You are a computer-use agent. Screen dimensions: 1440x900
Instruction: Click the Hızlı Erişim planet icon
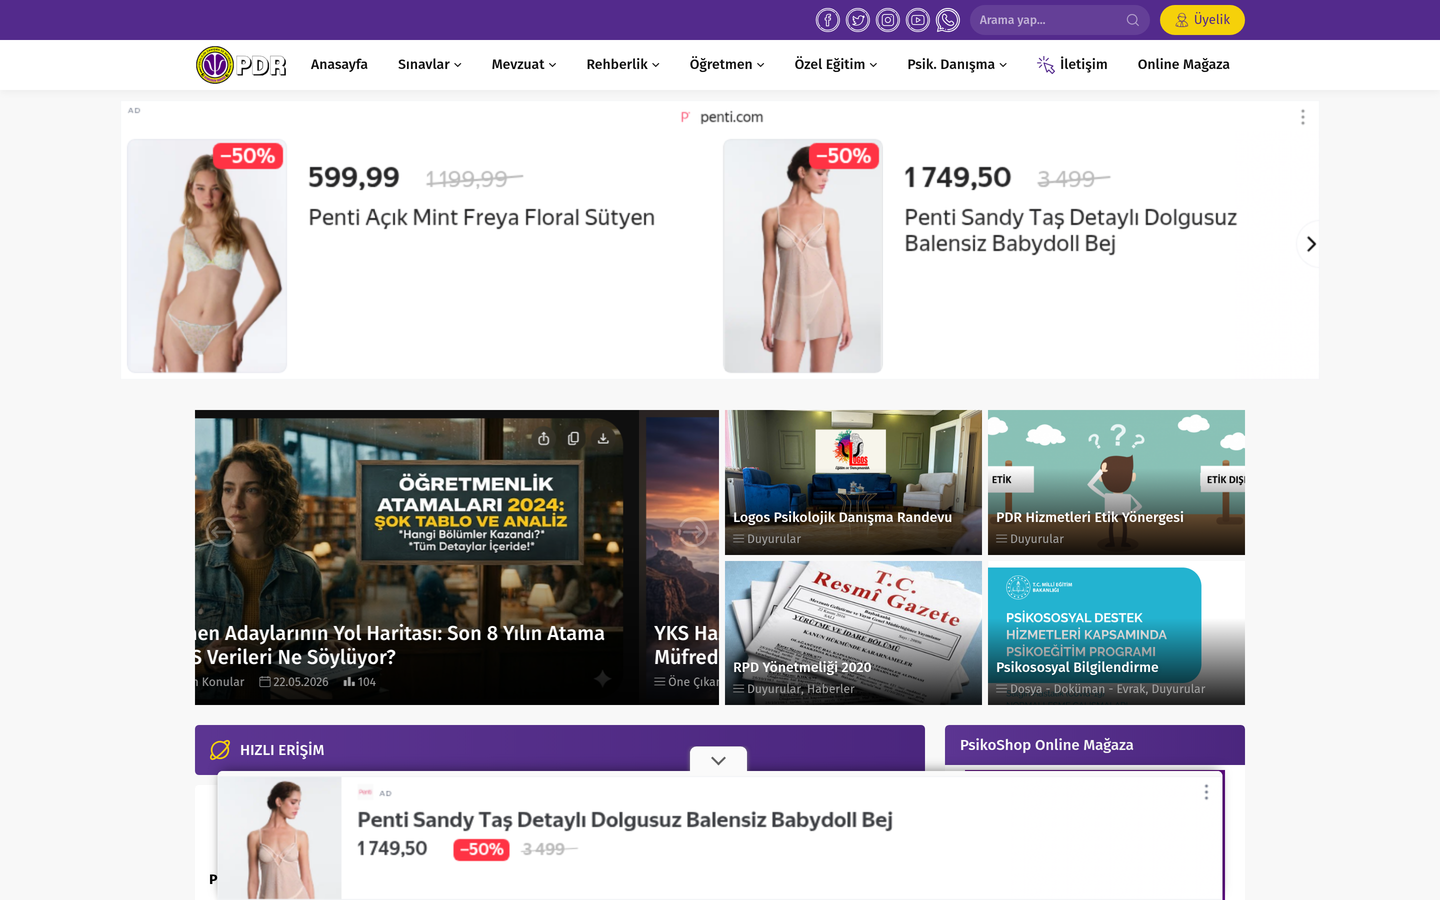[x=220, y=750]
